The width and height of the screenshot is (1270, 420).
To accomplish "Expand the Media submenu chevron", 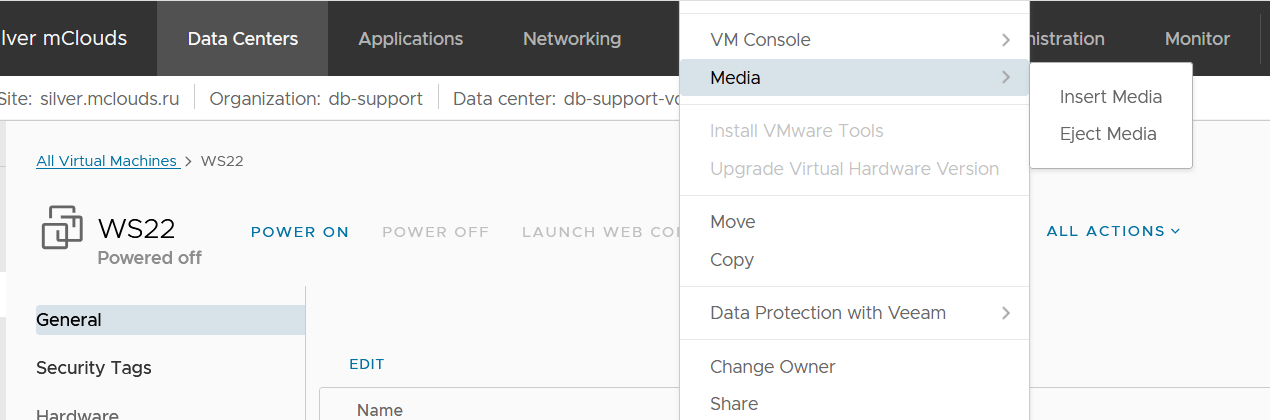I will (1005, 77).
